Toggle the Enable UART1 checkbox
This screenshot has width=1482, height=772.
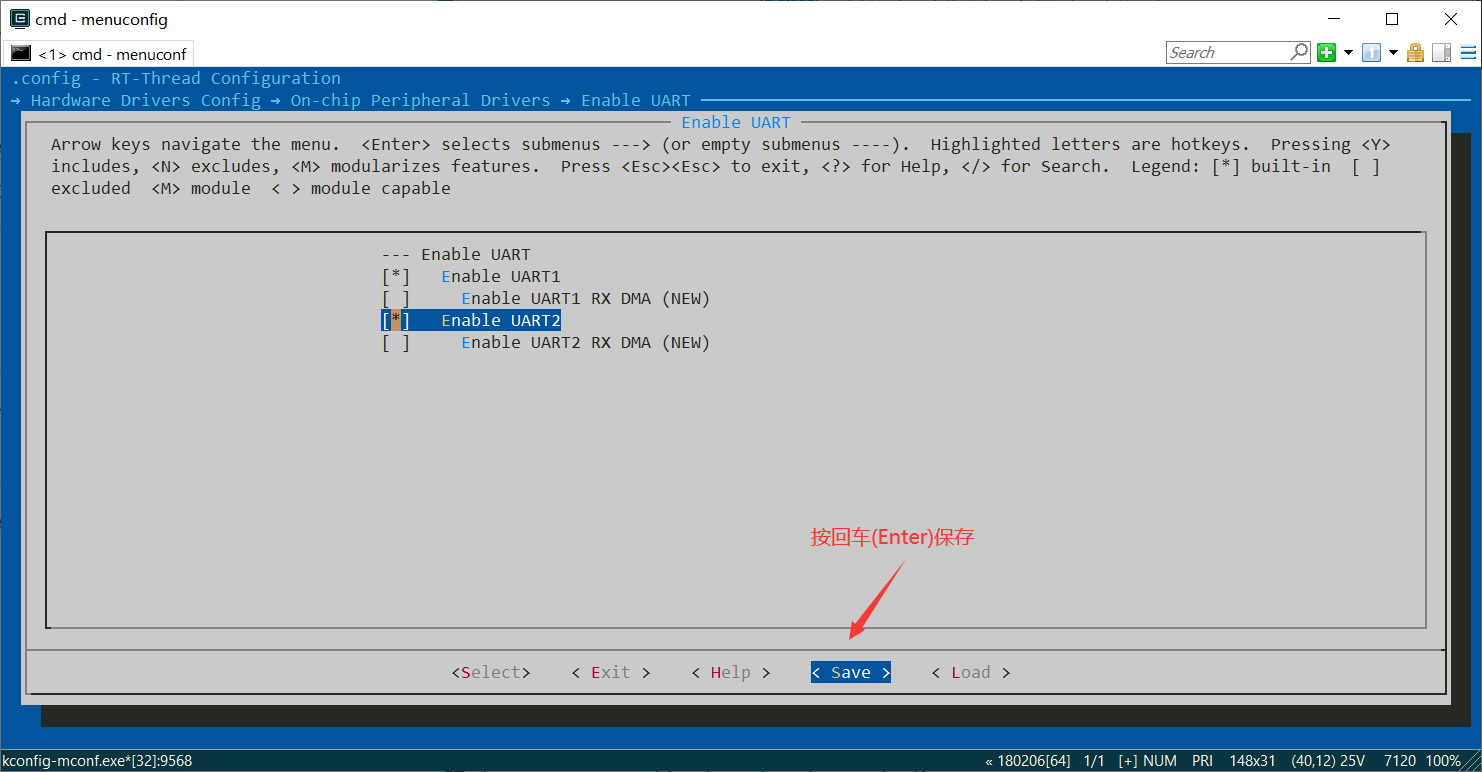(x=396, y=277)
